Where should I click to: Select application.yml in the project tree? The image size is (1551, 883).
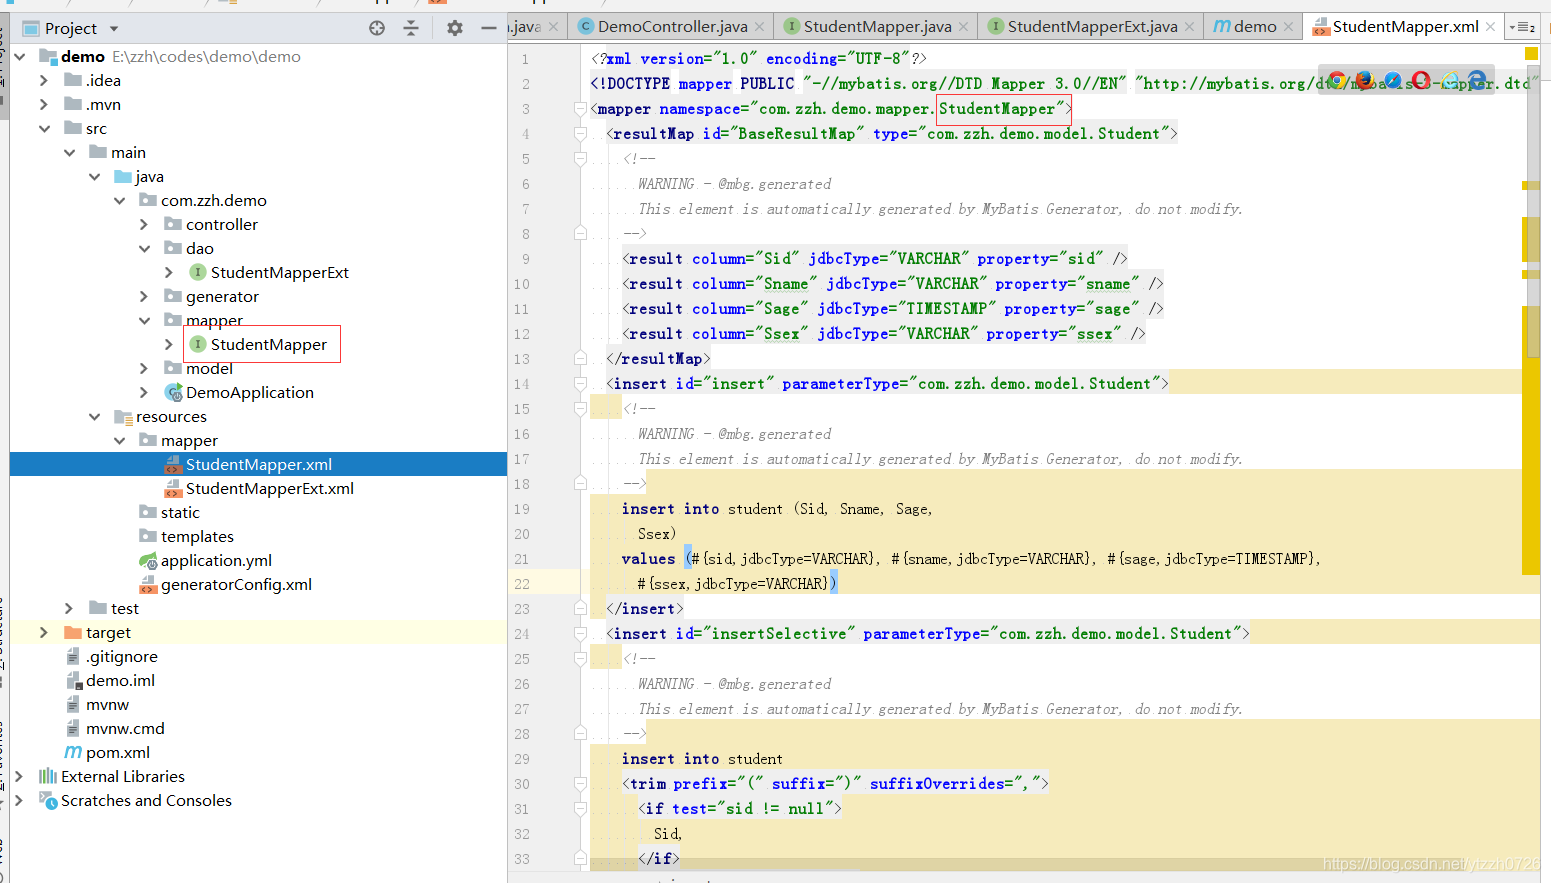click(216, 561)
